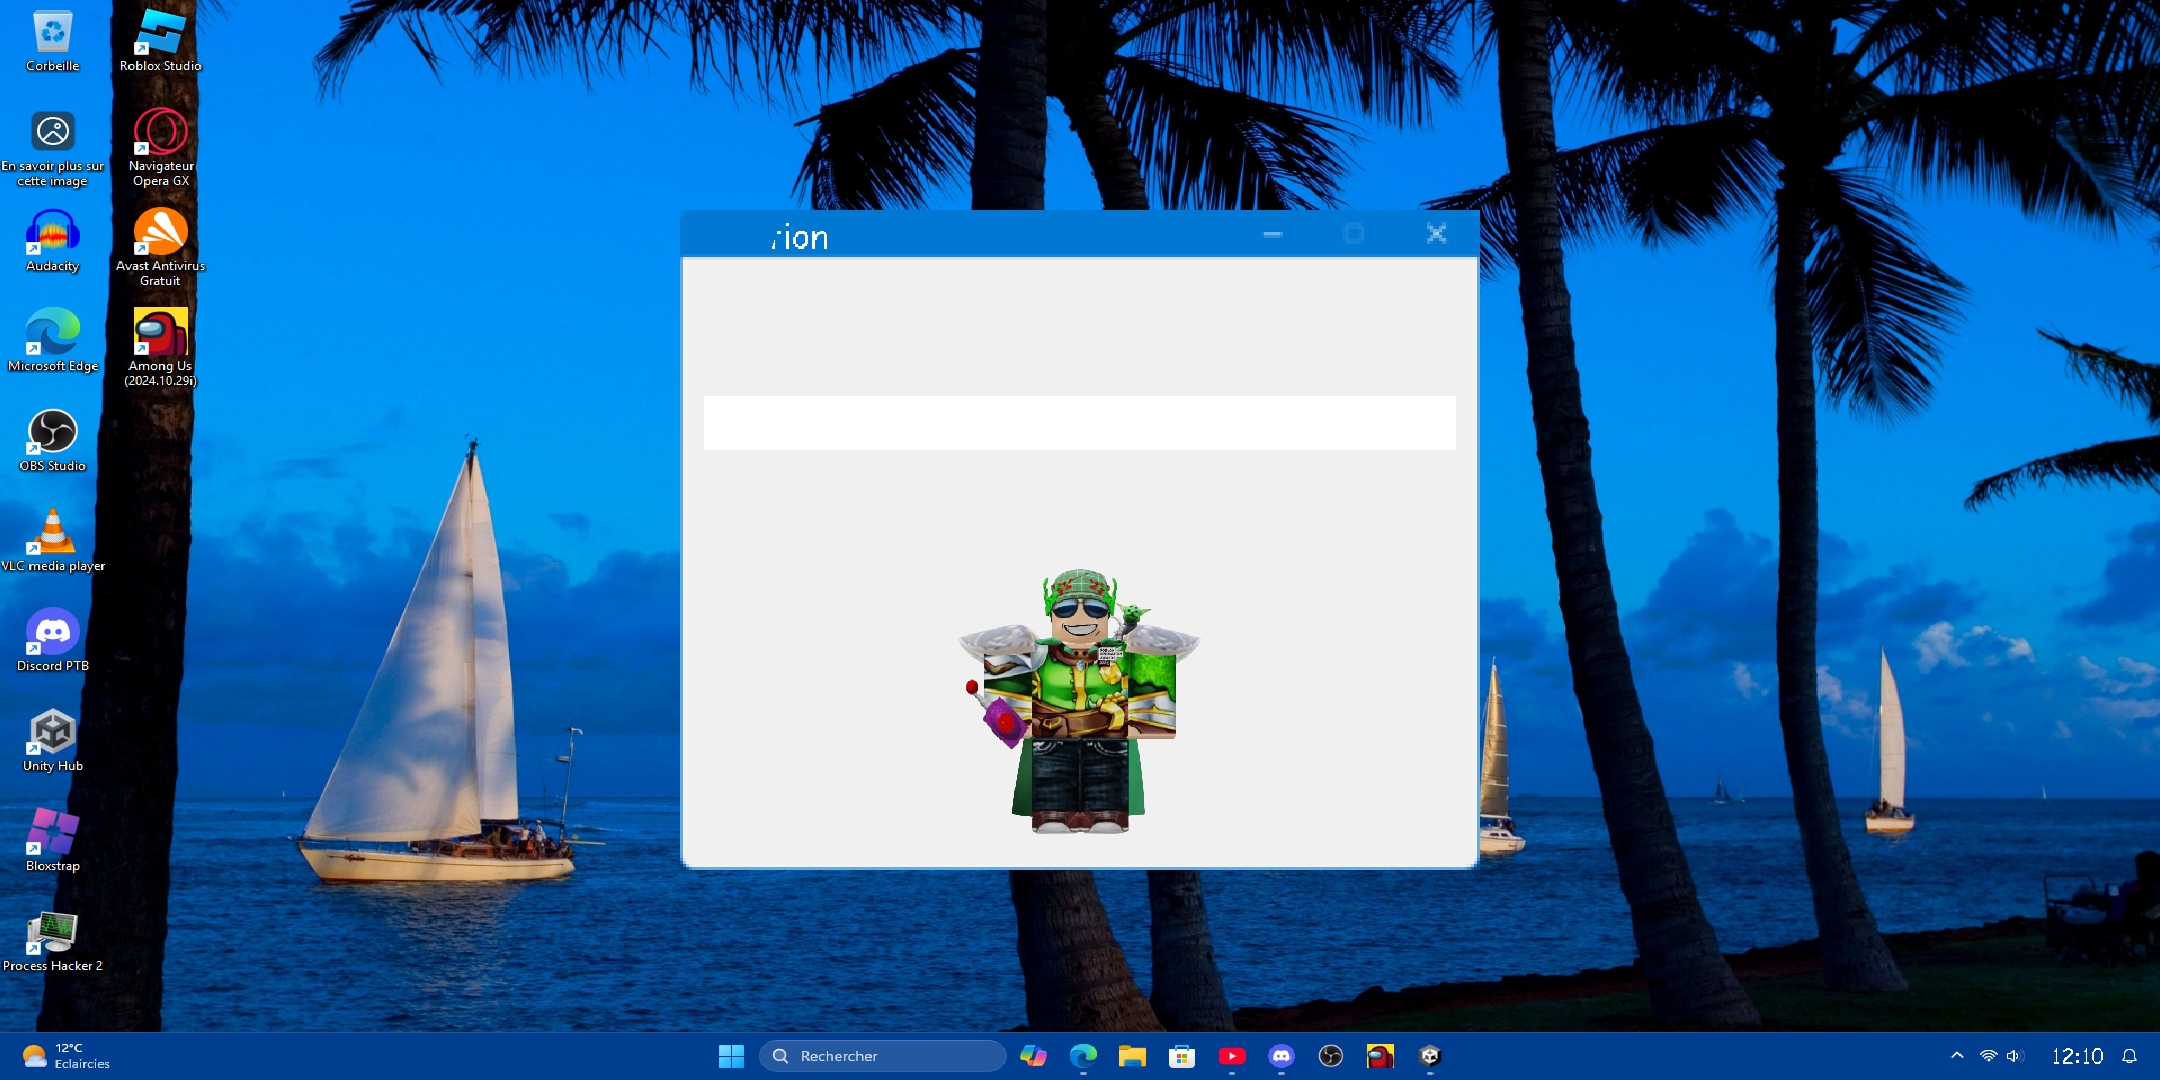
Task: Open the YouTube app in taskbar
Action: (1232, 1056)
